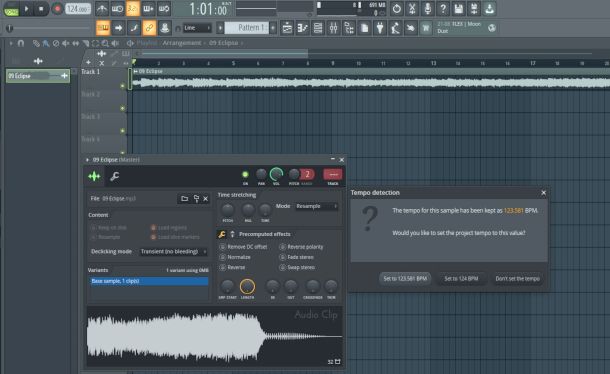Click the 09 Eclipse audio clip waveform
This screenshot has width=610, height=374.
tap(371, 82)
